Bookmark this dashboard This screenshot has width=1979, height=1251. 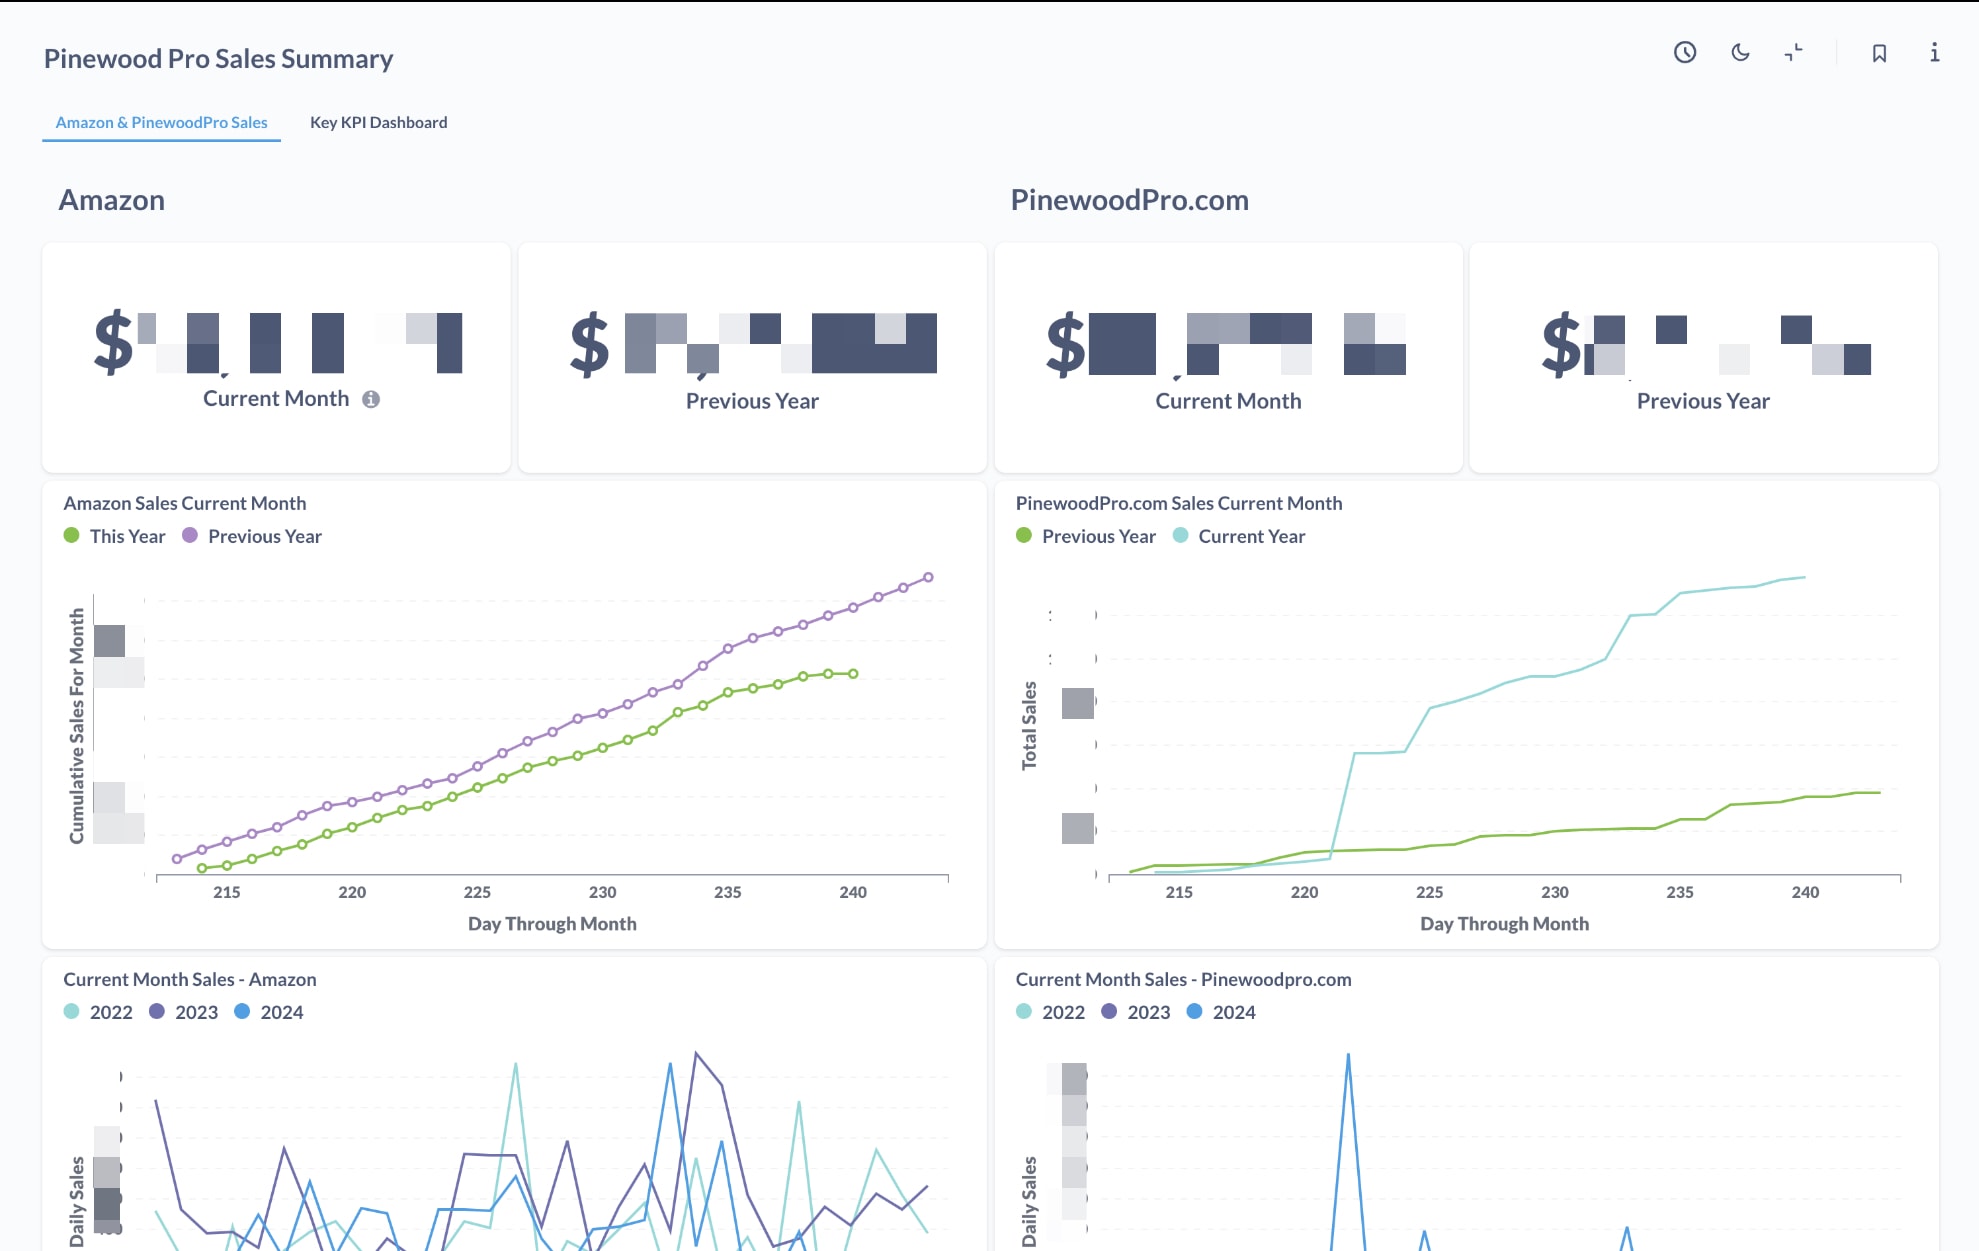click(x=1879, y=53)
